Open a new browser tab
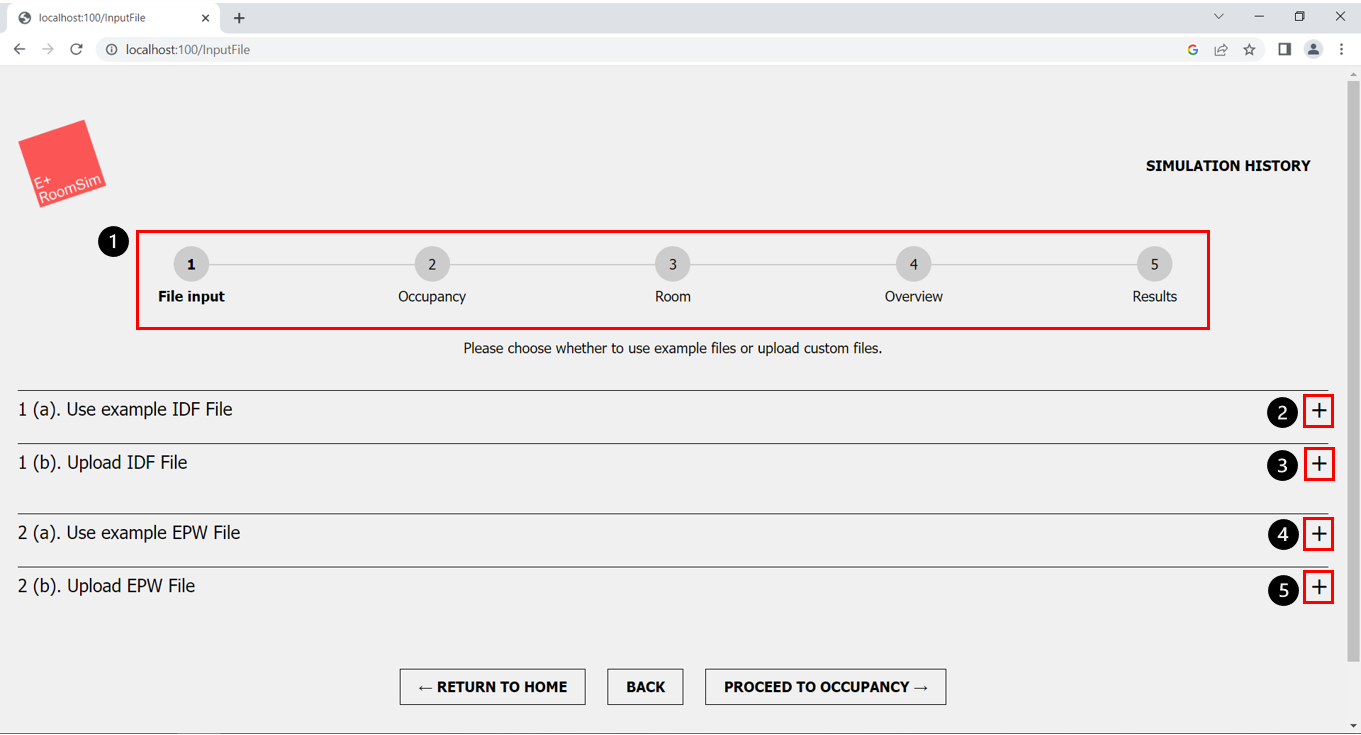Viewport: 1361px width, 735px height. (x=239, y=18)
